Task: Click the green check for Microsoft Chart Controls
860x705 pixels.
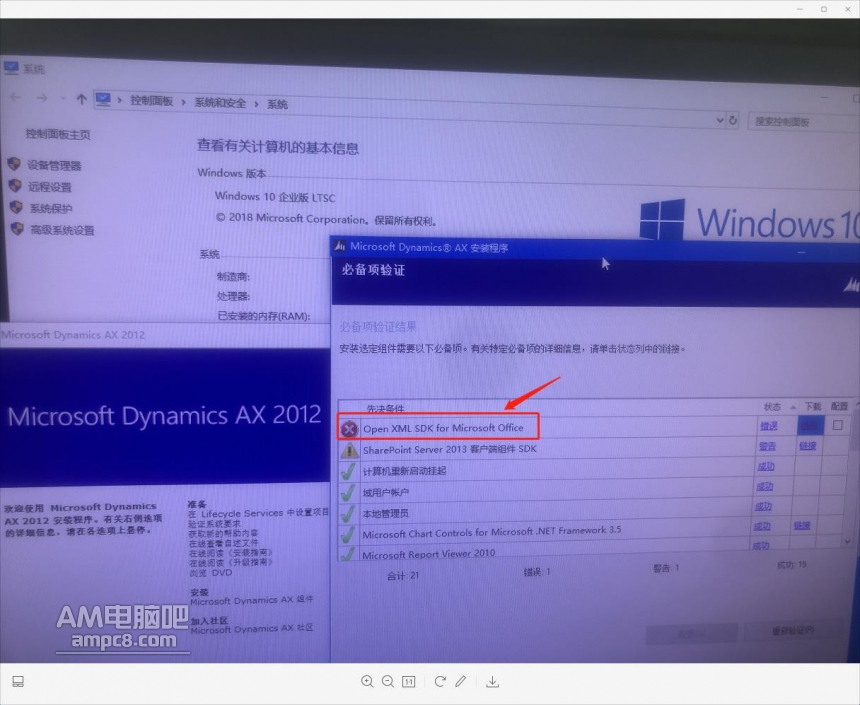Action: 348,534
